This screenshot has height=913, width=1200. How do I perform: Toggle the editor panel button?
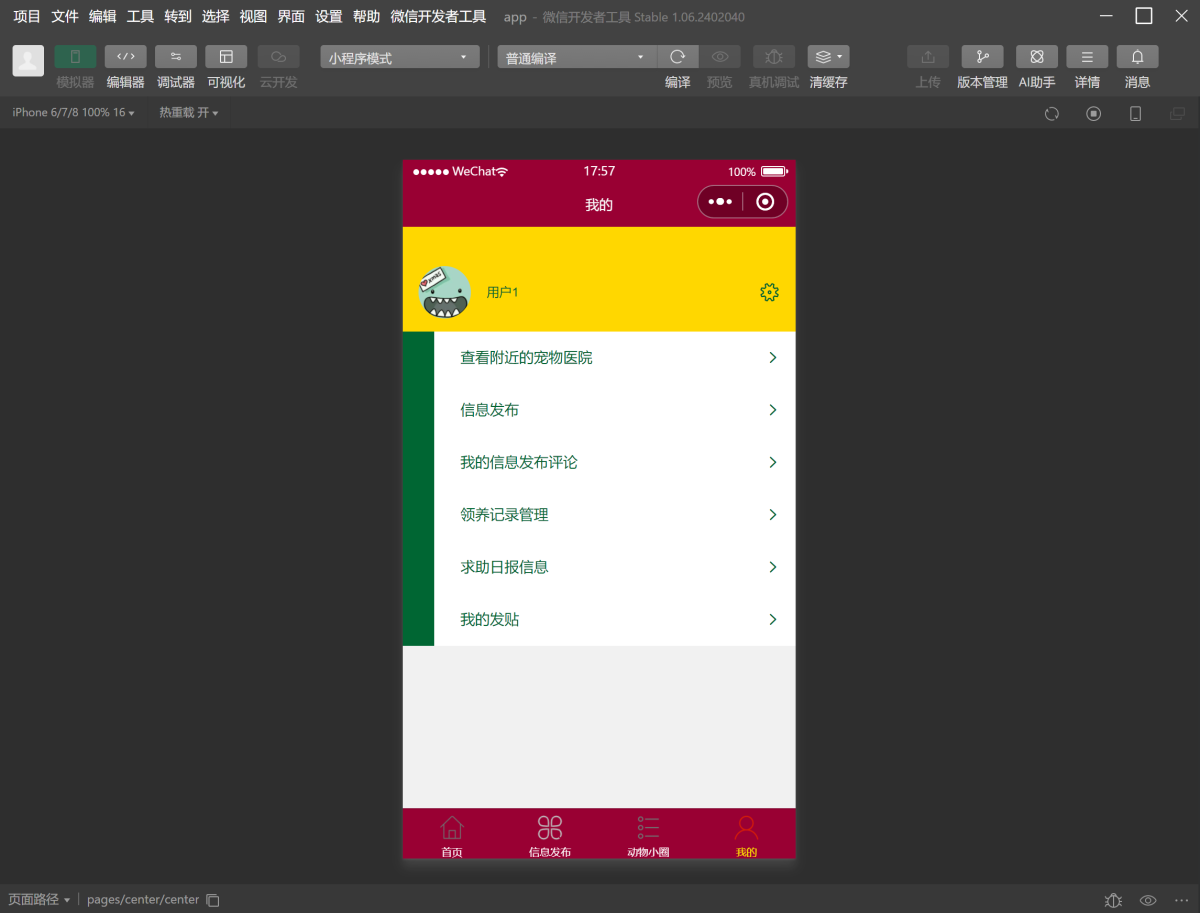[126, 57]
